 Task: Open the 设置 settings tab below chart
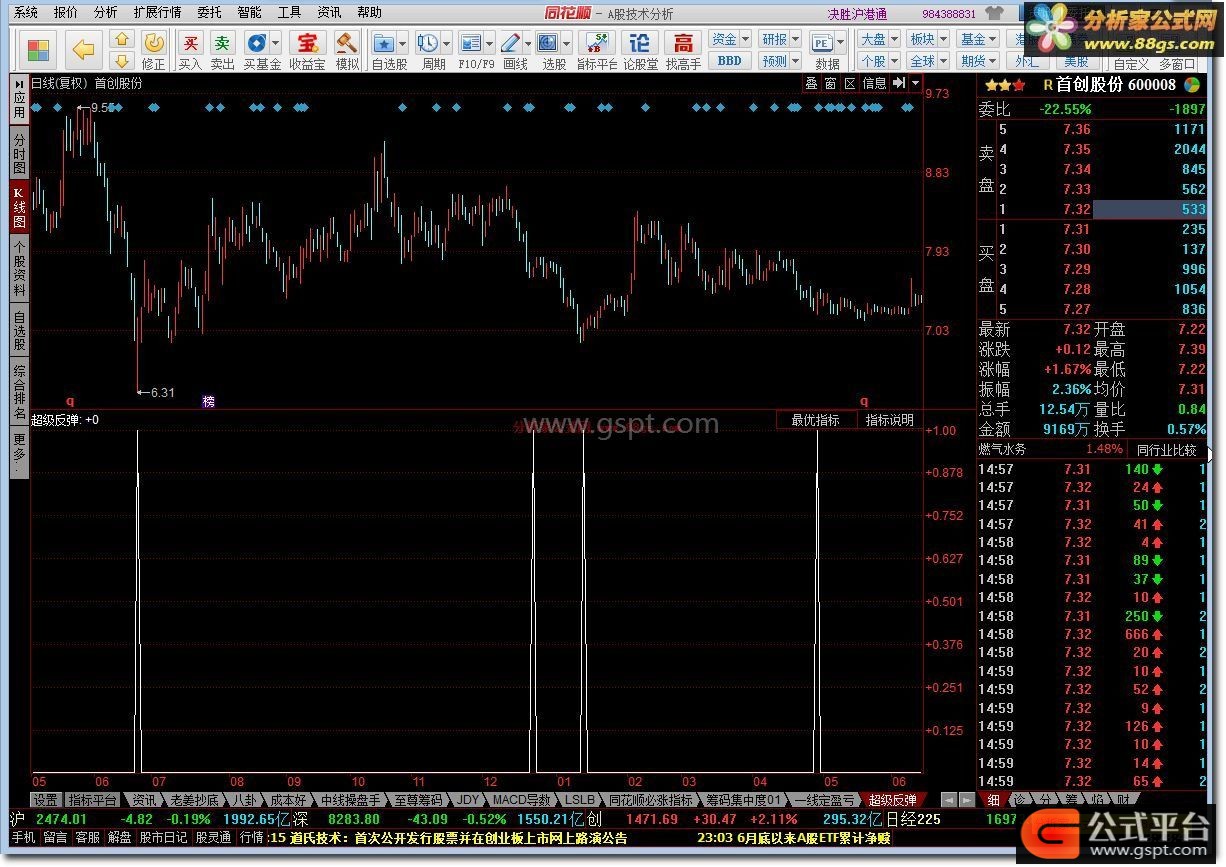pos(45,800)
